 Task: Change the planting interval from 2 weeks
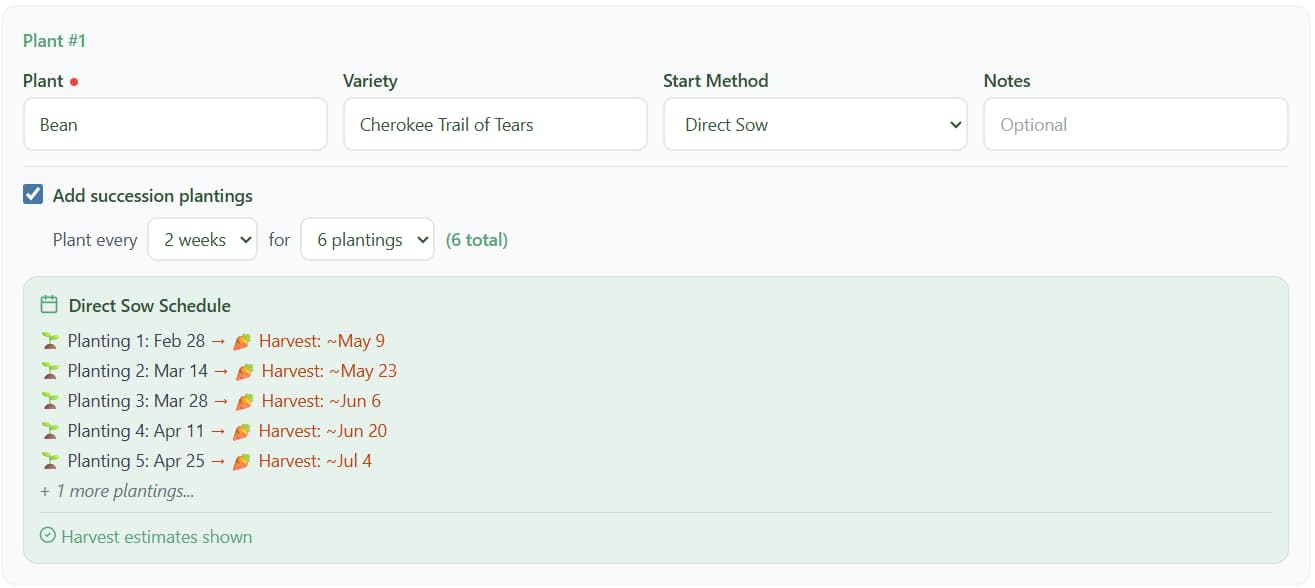[x=202, y=239]
